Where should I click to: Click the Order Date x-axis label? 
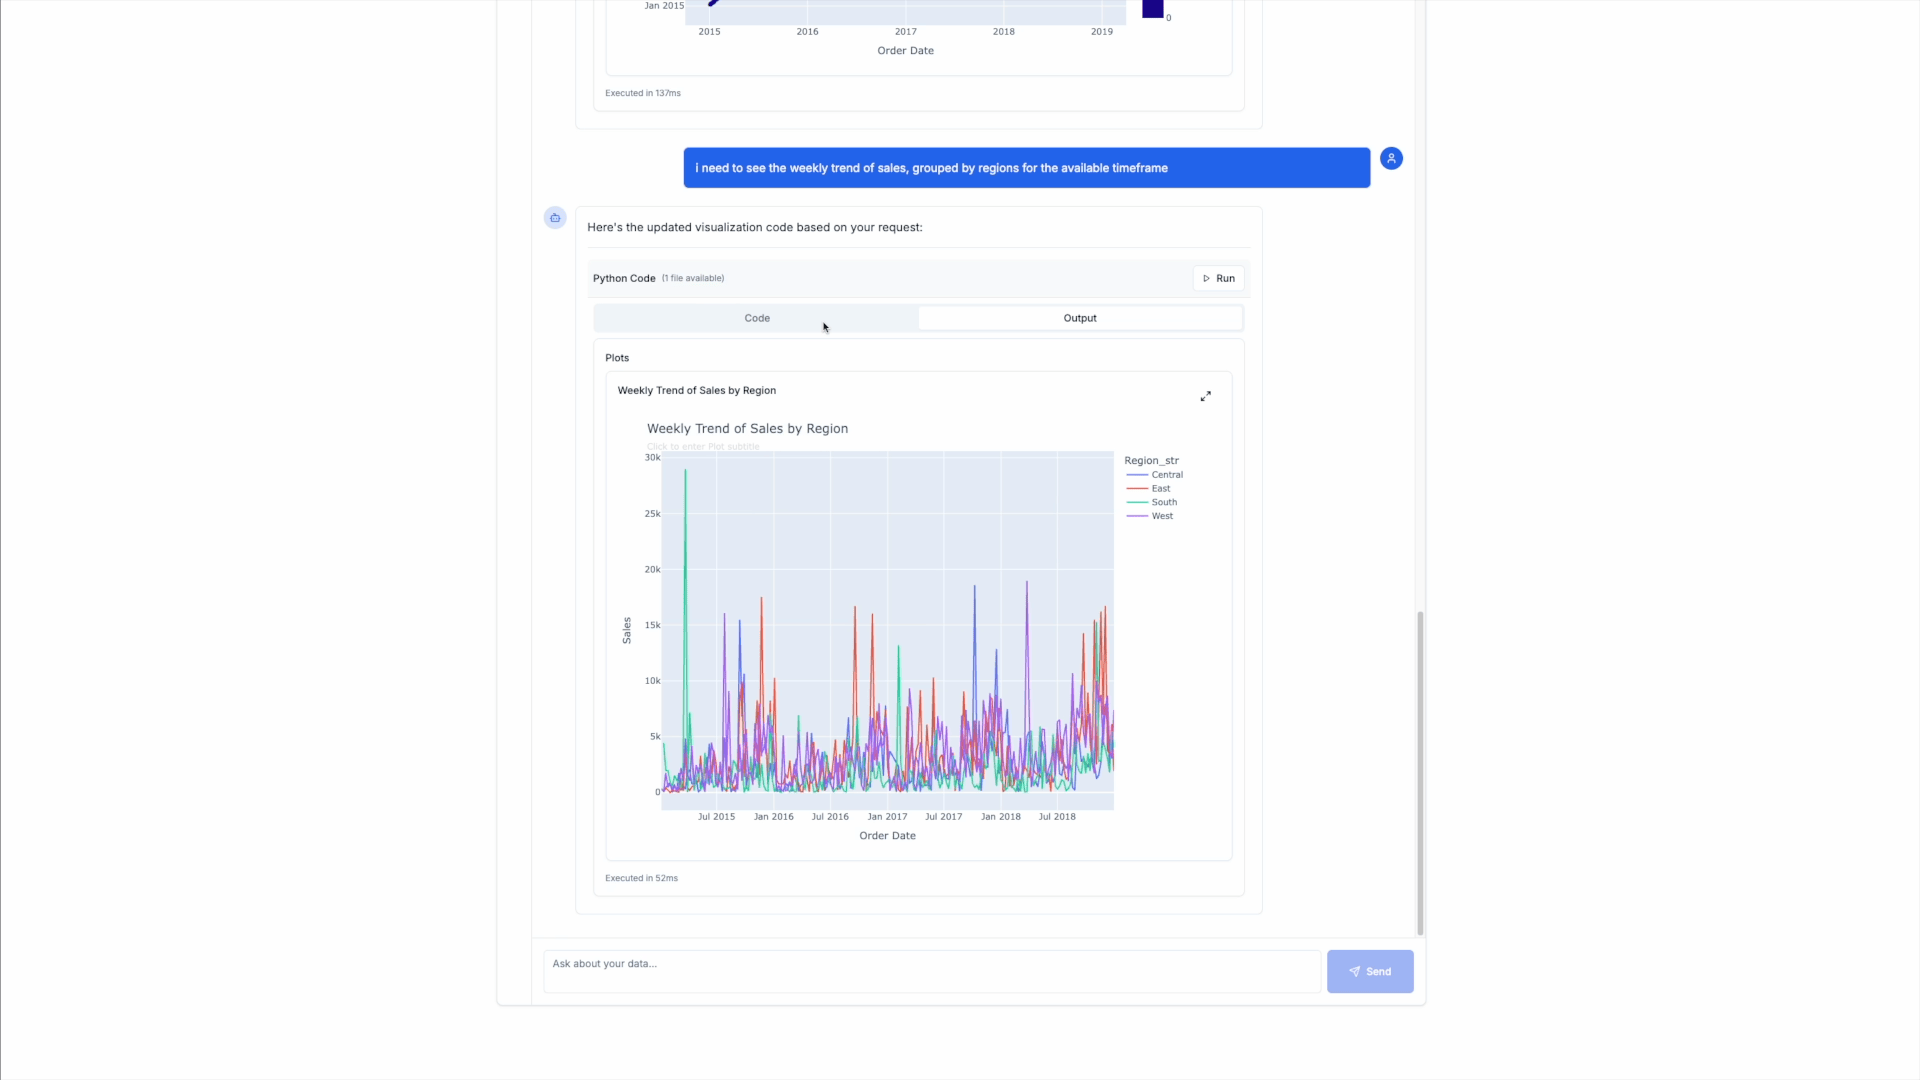click(887, 836)
